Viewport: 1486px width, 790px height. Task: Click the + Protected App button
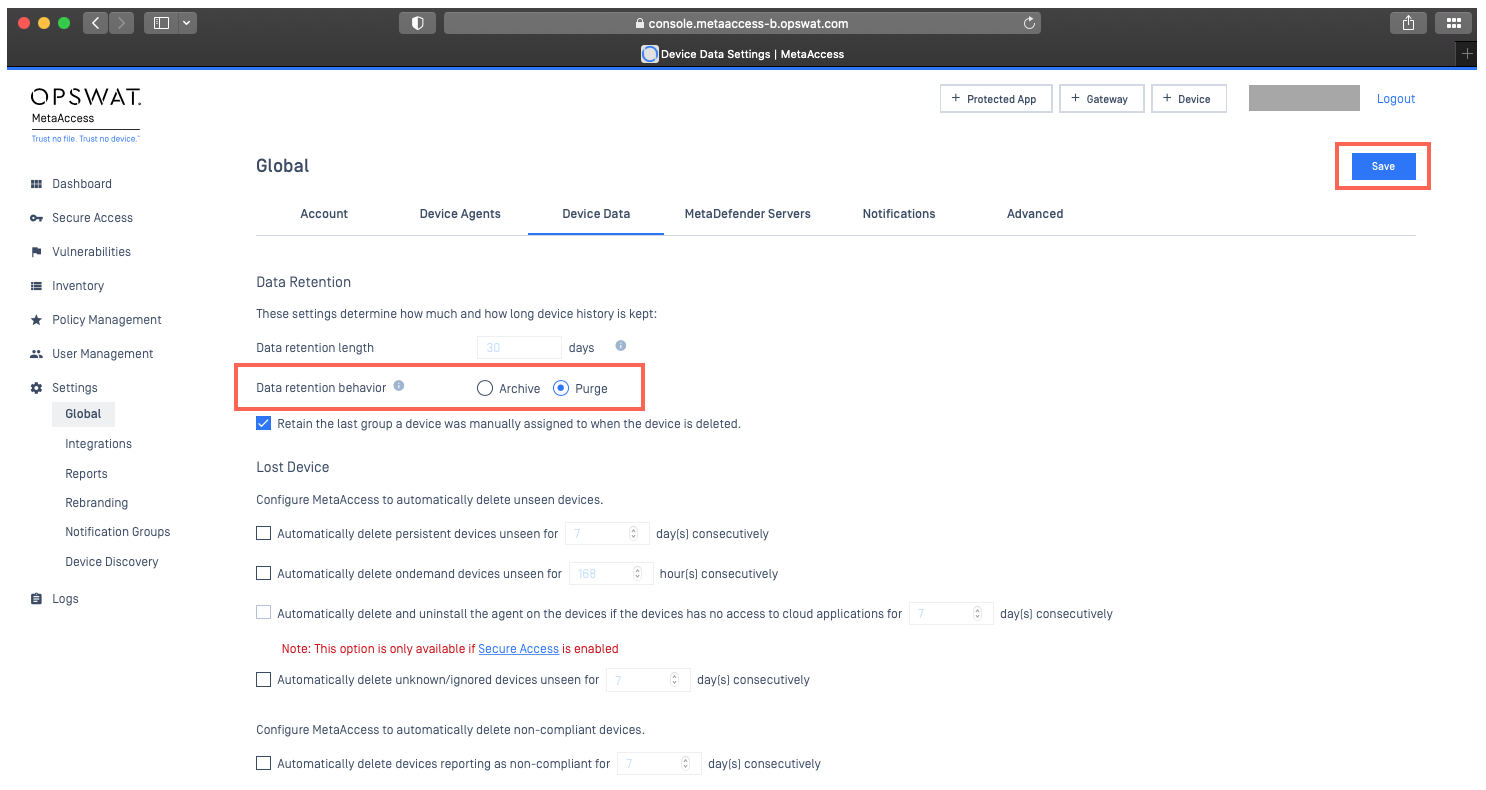pyautogui.click(x=994, y=99)
